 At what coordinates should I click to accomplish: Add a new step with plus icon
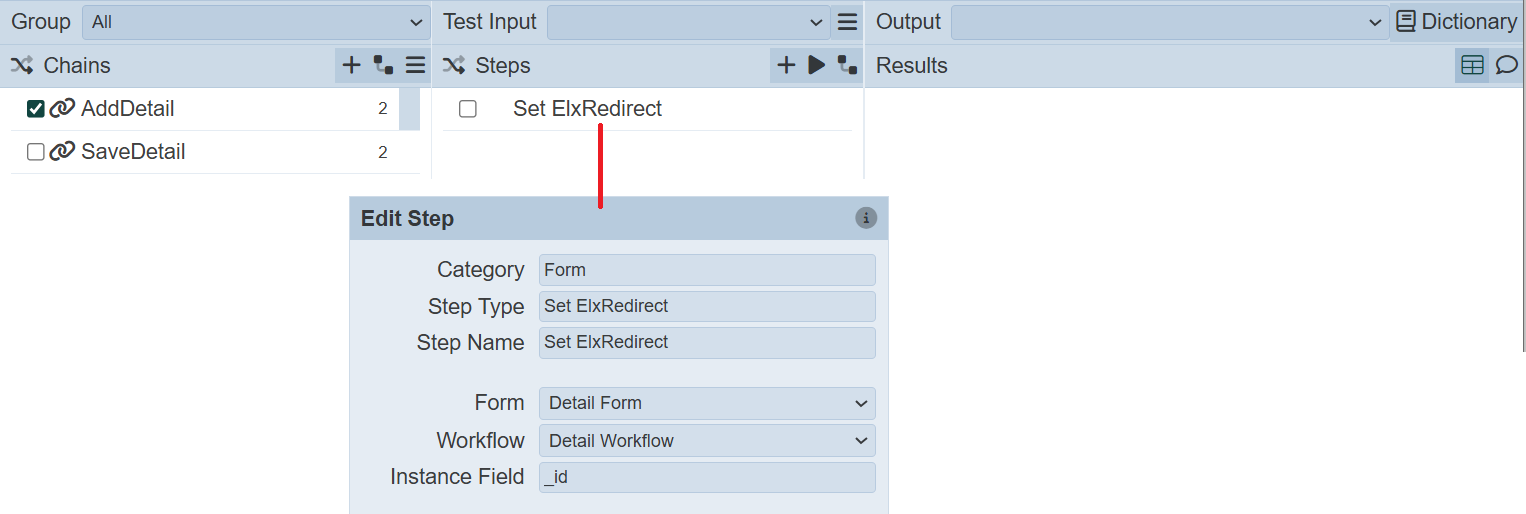pyautogui.click(x=786, y=66)
